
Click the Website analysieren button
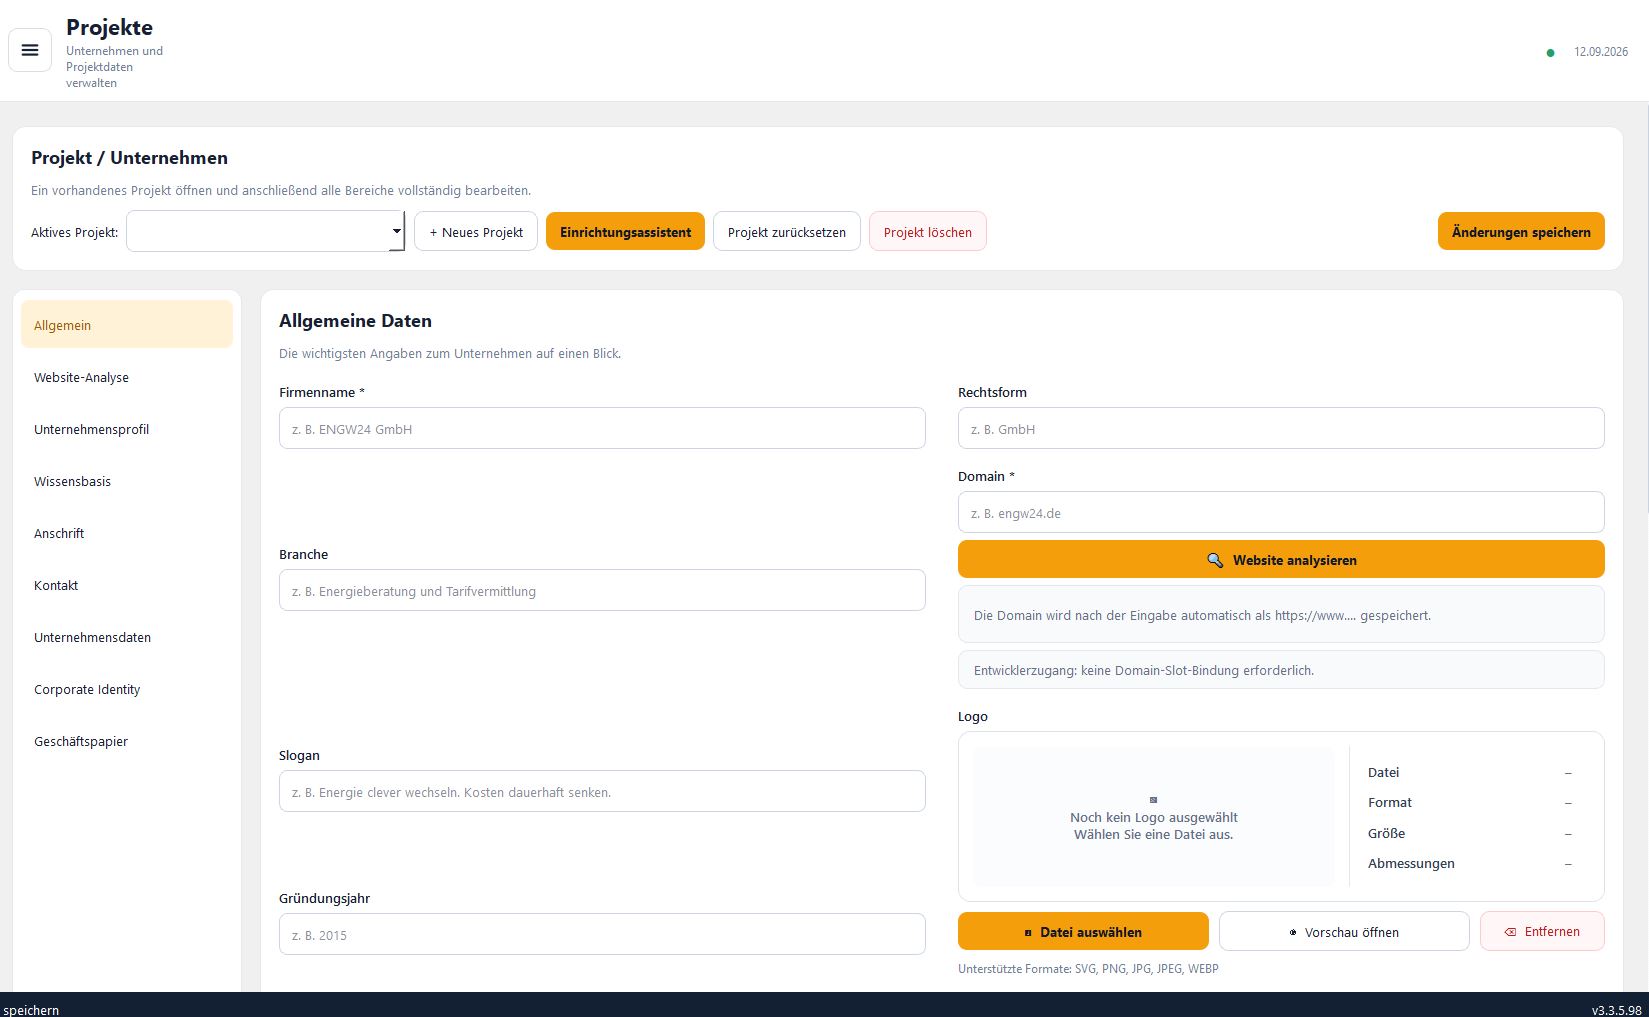pos(1281,559)
